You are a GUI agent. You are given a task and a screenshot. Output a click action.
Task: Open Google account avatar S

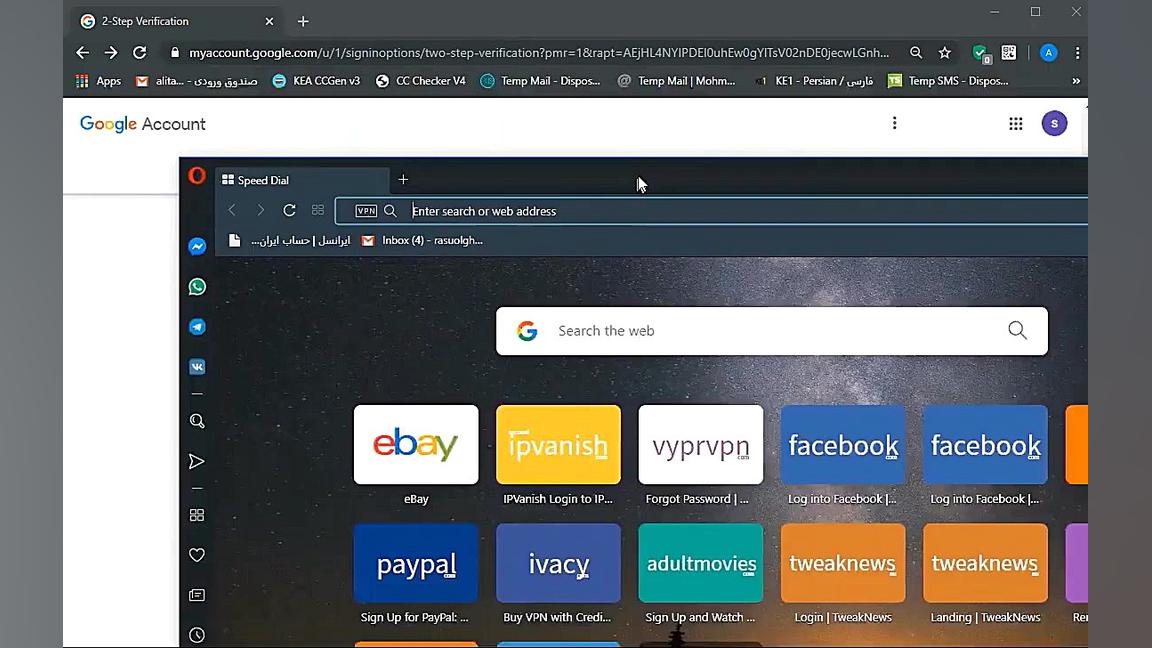[1054, 123]
